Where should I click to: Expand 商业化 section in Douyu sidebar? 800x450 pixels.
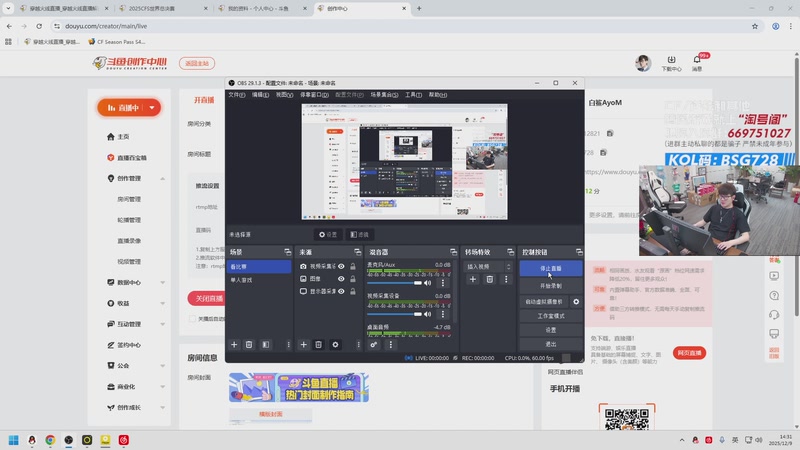[x=163, y=387]
